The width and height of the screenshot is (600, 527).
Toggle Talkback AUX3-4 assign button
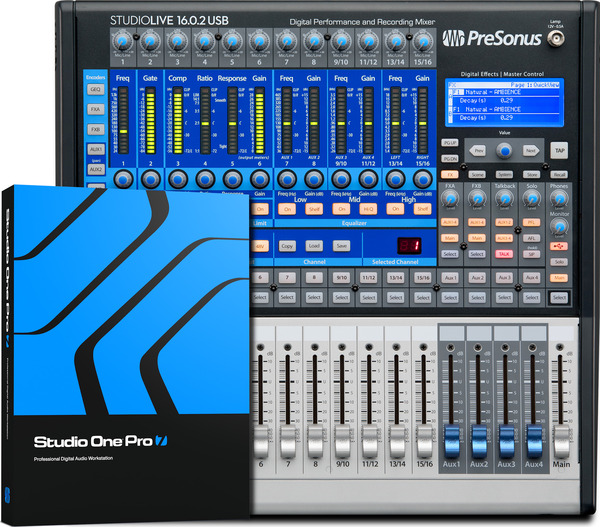click(x=504, y=238)
